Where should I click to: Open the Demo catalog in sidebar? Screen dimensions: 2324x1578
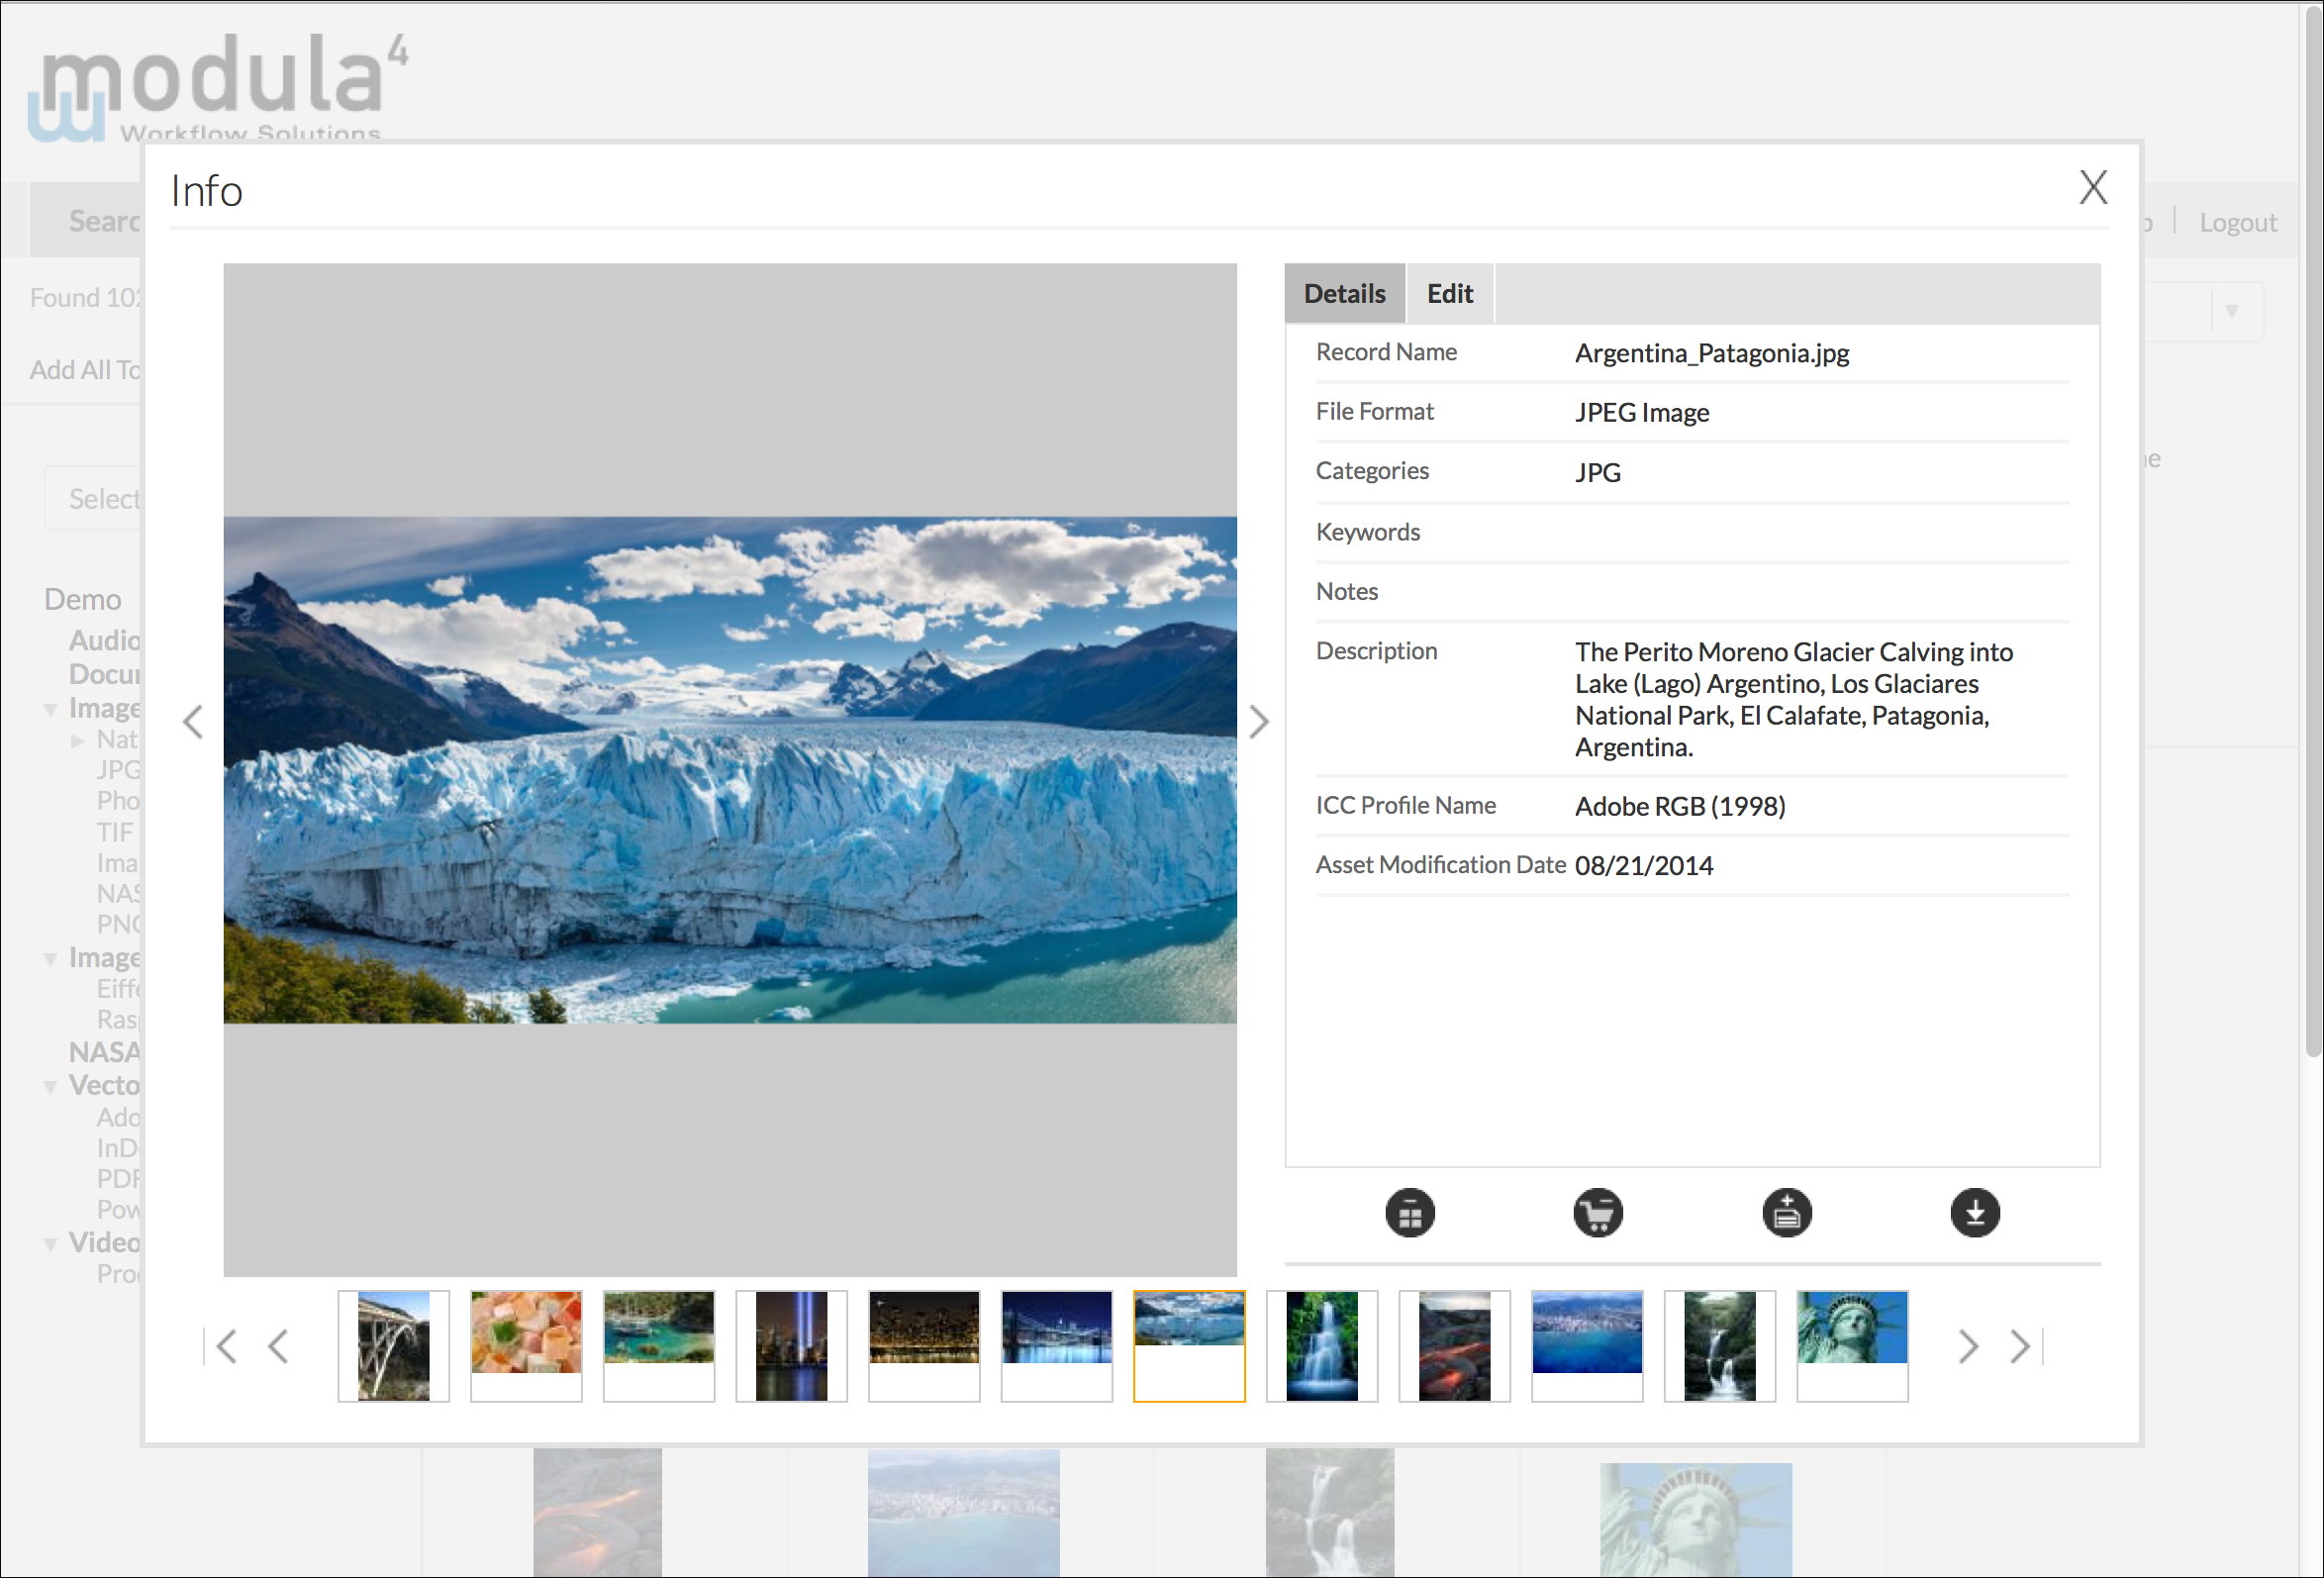point(82,599)
